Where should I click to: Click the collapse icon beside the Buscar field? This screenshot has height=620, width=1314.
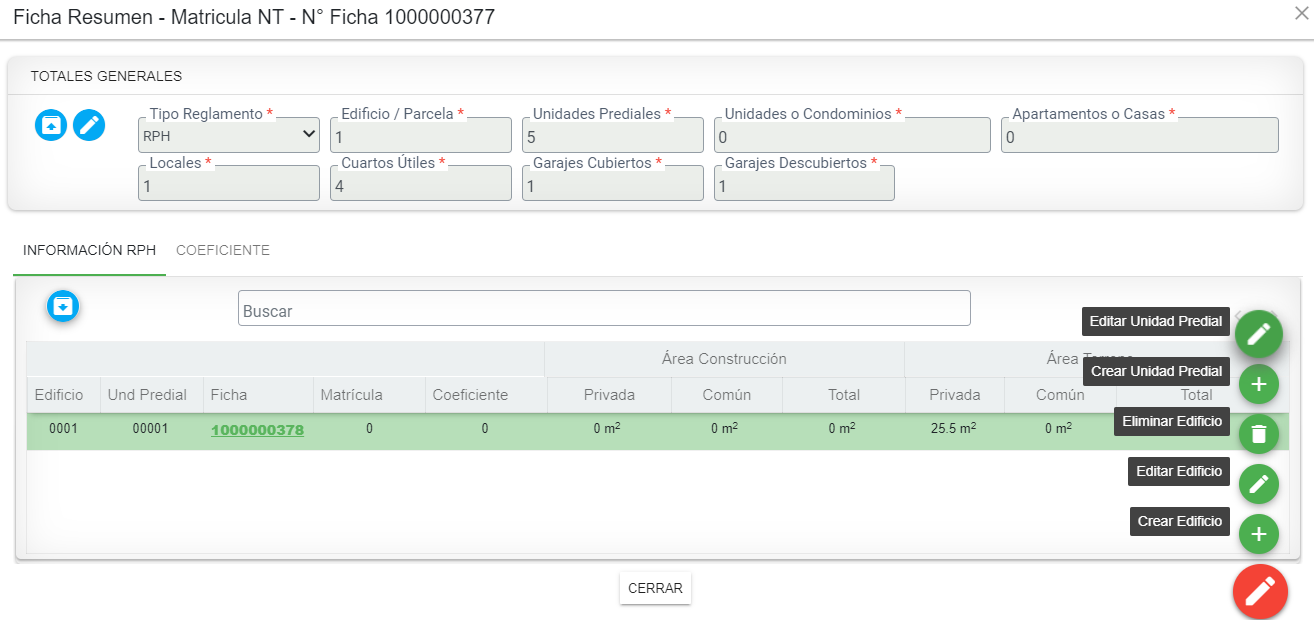(x=63, y=305)
